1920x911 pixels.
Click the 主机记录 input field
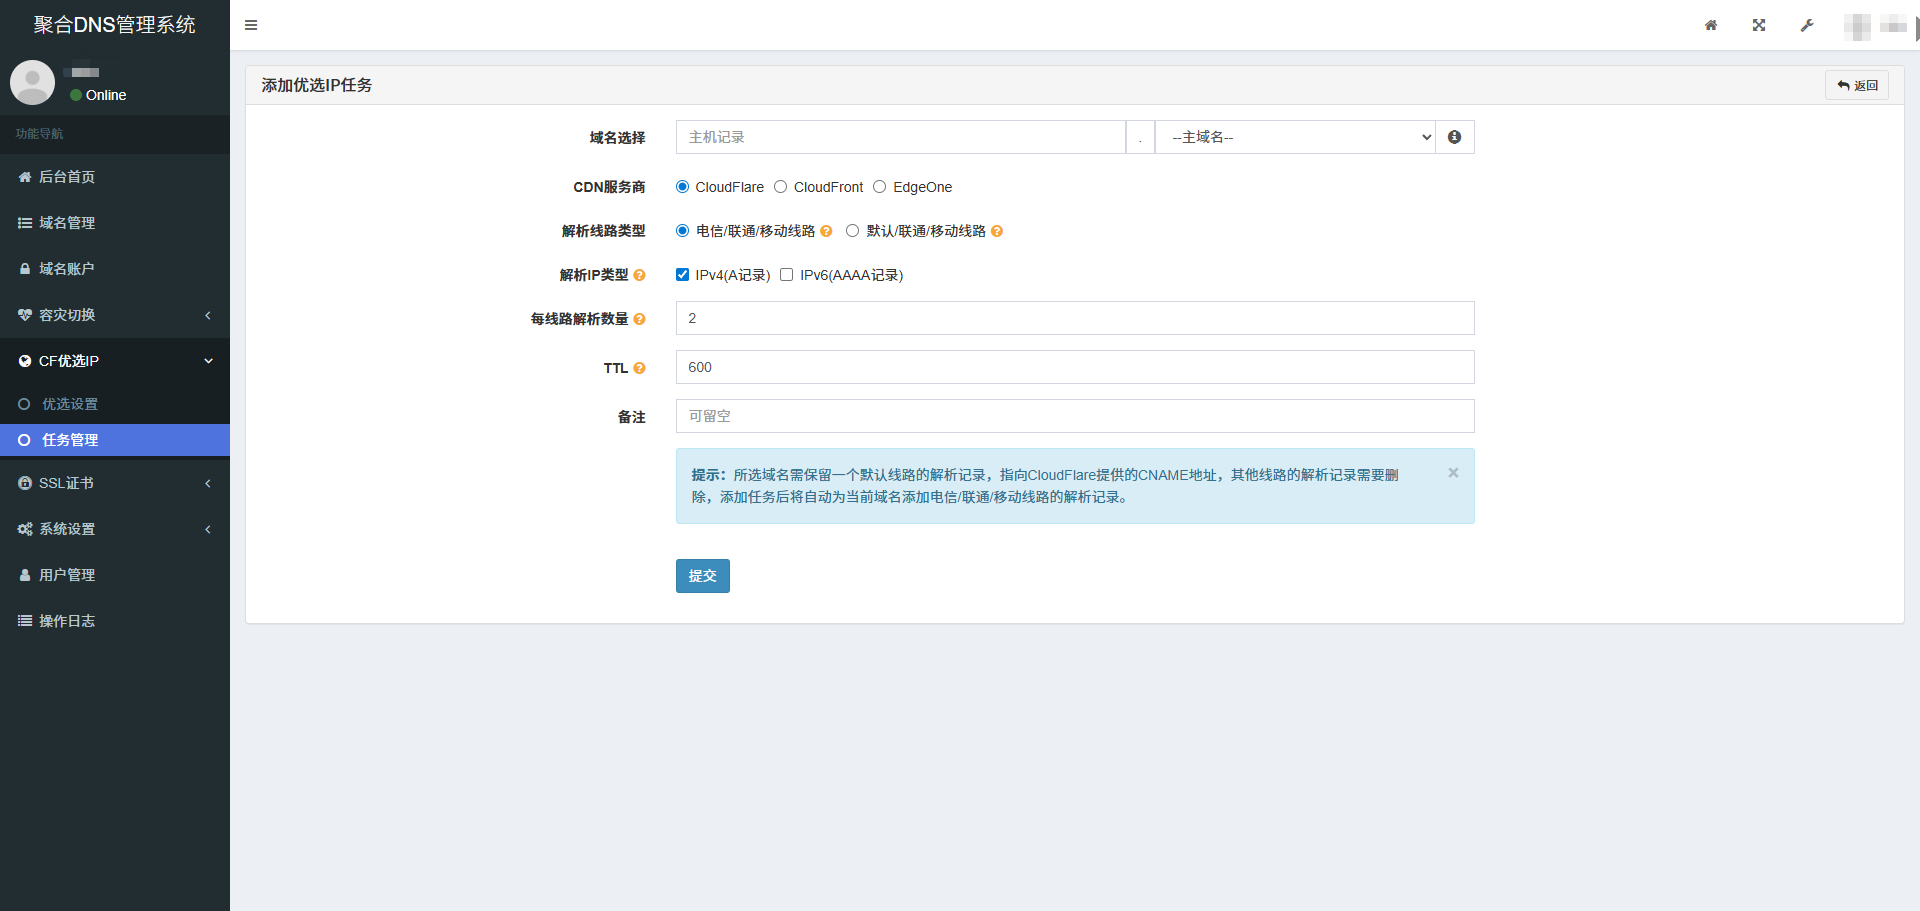[900, 137]
